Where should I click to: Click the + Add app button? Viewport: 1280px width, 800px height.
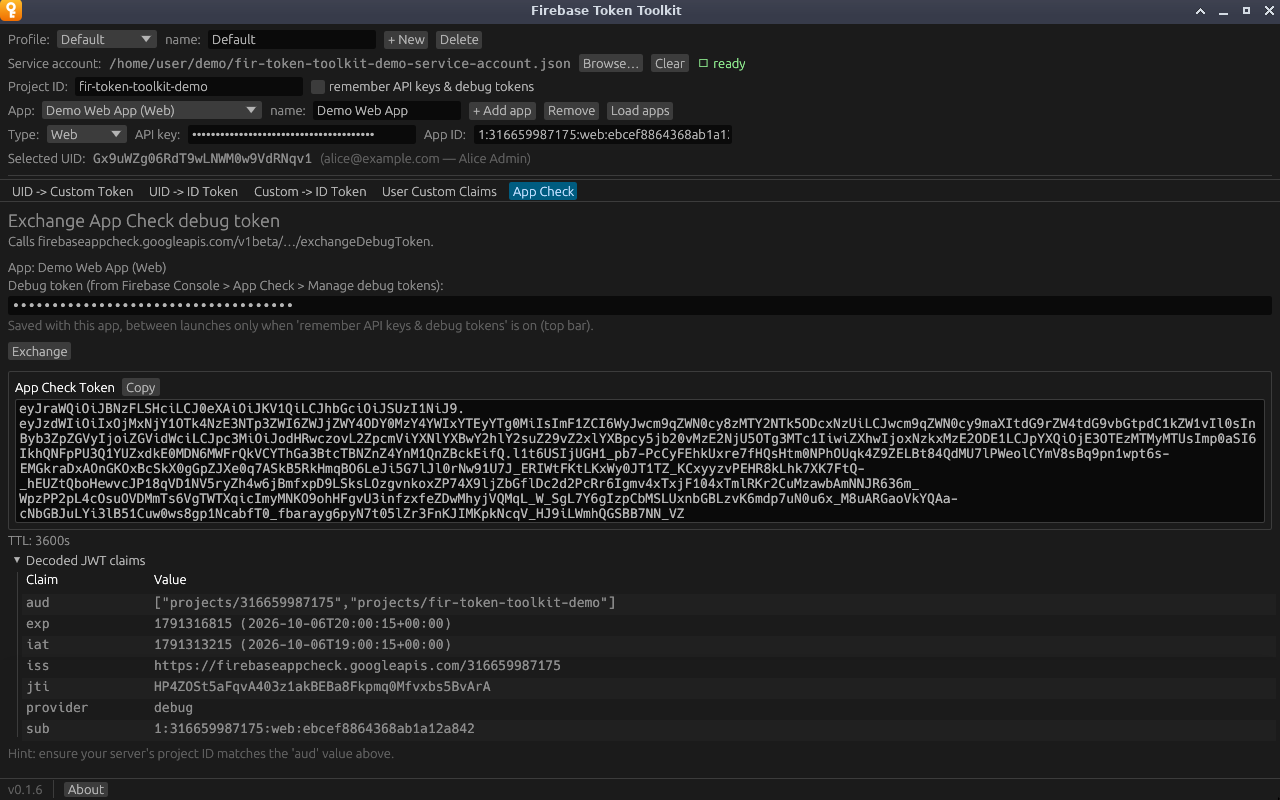point(503,111)
